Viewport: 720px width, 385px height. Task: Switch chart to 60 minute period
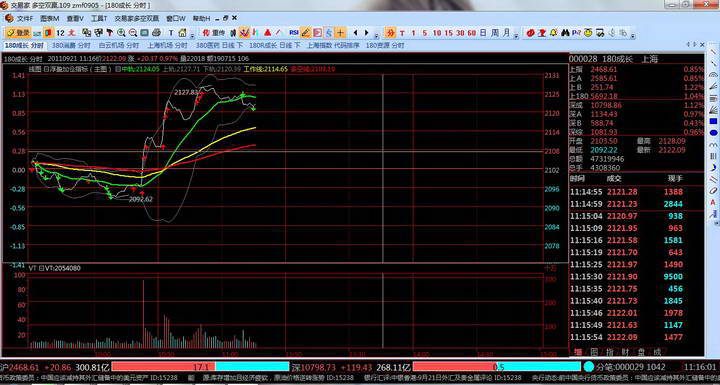point(472,33)
